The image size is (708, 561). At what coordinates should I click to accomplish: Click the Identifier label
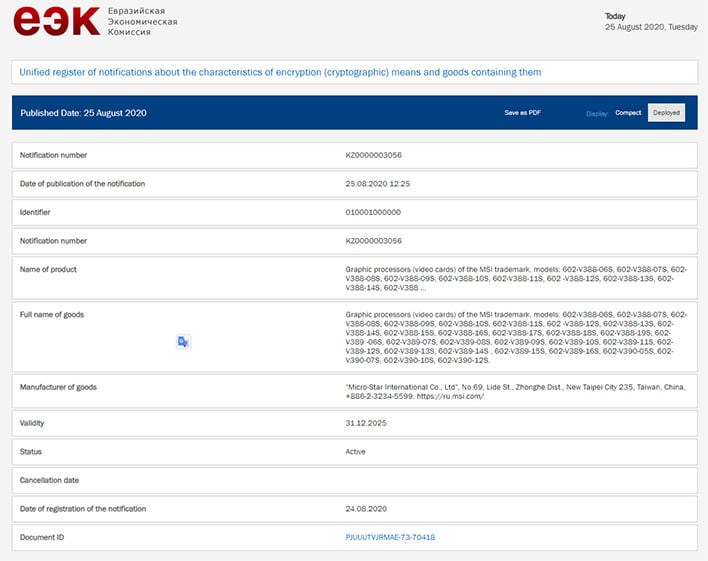[35, 212]
